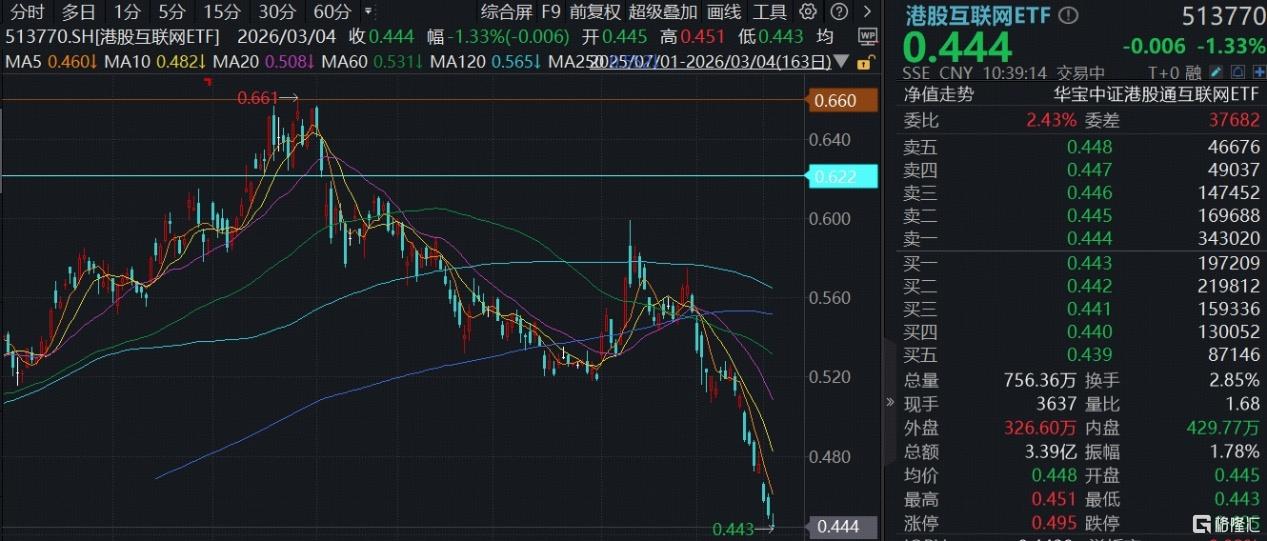Click the right arrow at toolbar end
The image size is (1267, 541).
[x=866, y=12]
